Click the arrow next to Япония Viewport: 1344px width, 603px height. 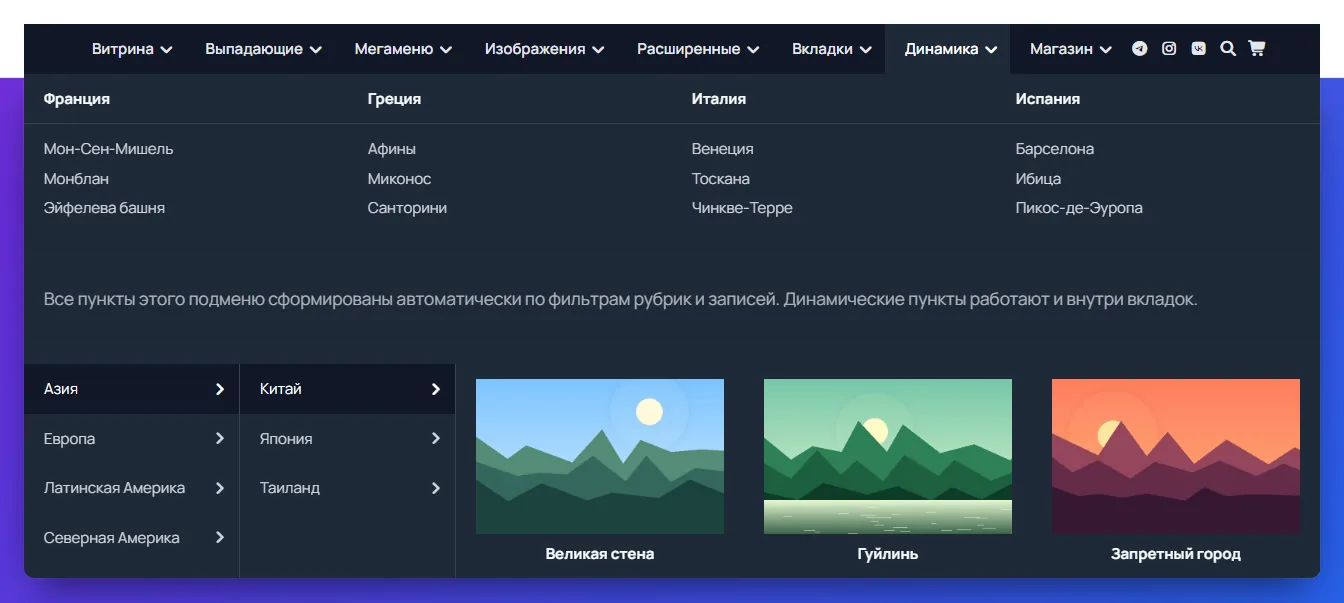pyautogui.click(x=436, y=438)
